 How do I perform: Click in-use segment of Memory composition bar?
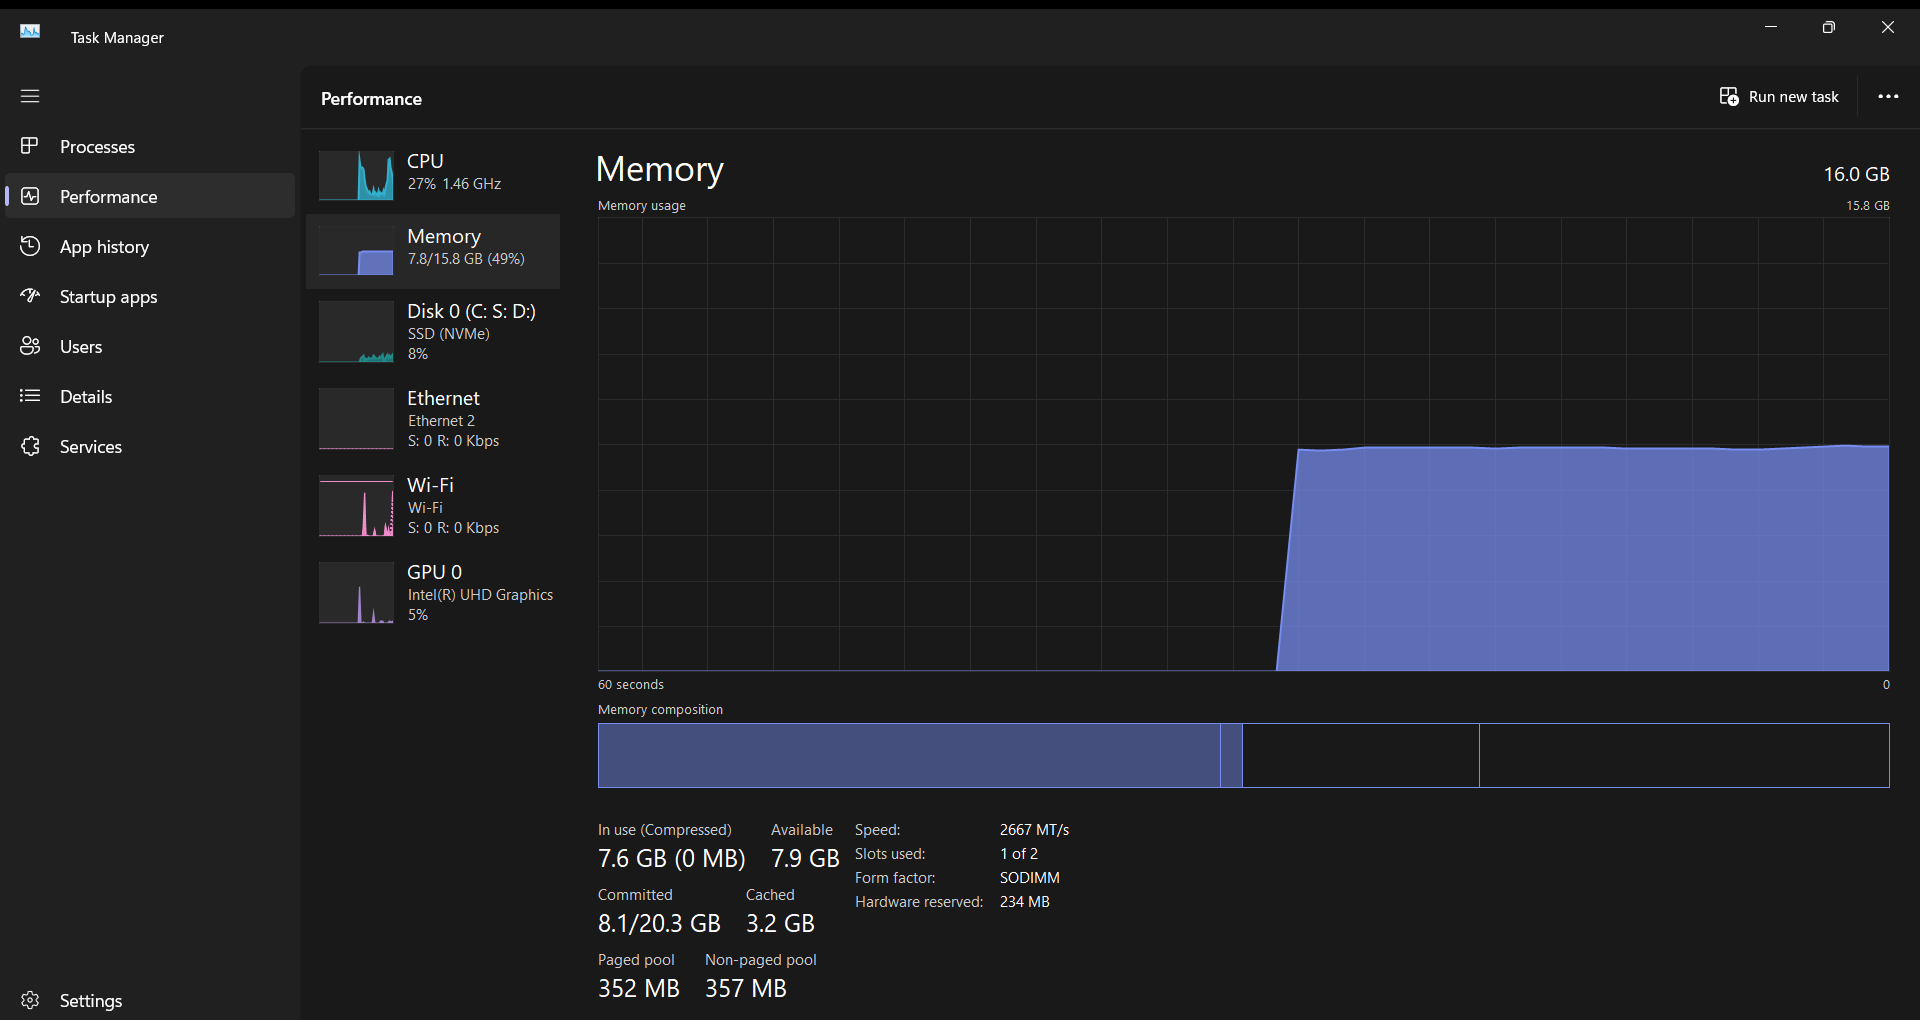(909, 755)
